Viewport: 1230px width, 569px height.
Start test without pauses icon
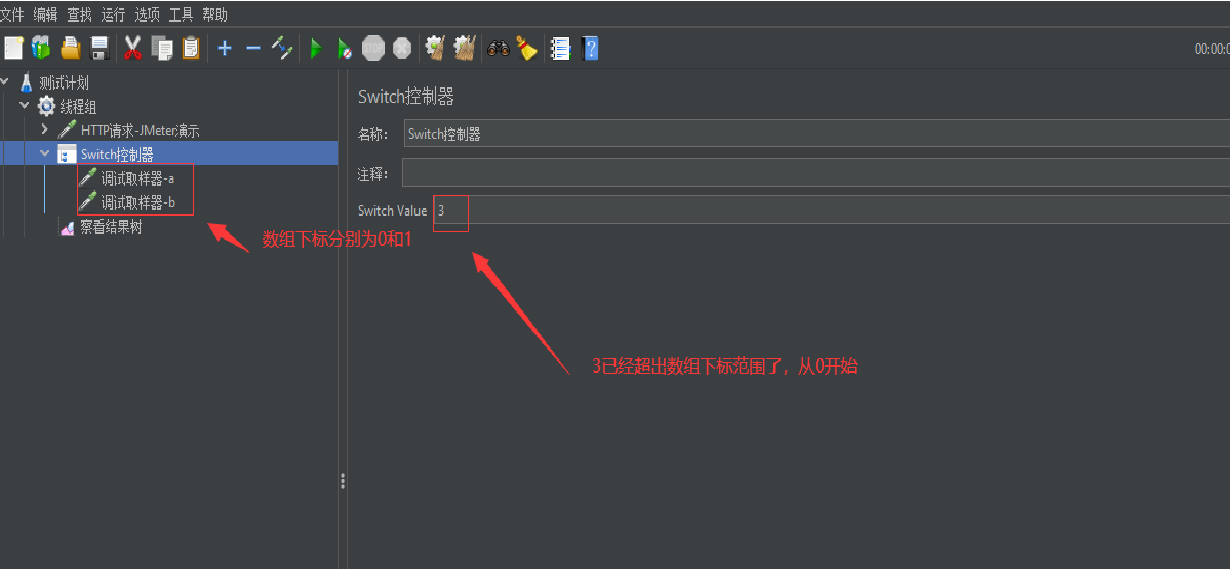click(x=344, y=48)
